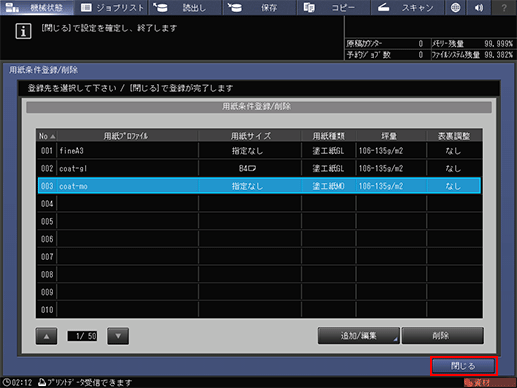Screen dimensions: 517x388
Task: Select the empty 005 registration slot
Action: [x=259, y=221]
